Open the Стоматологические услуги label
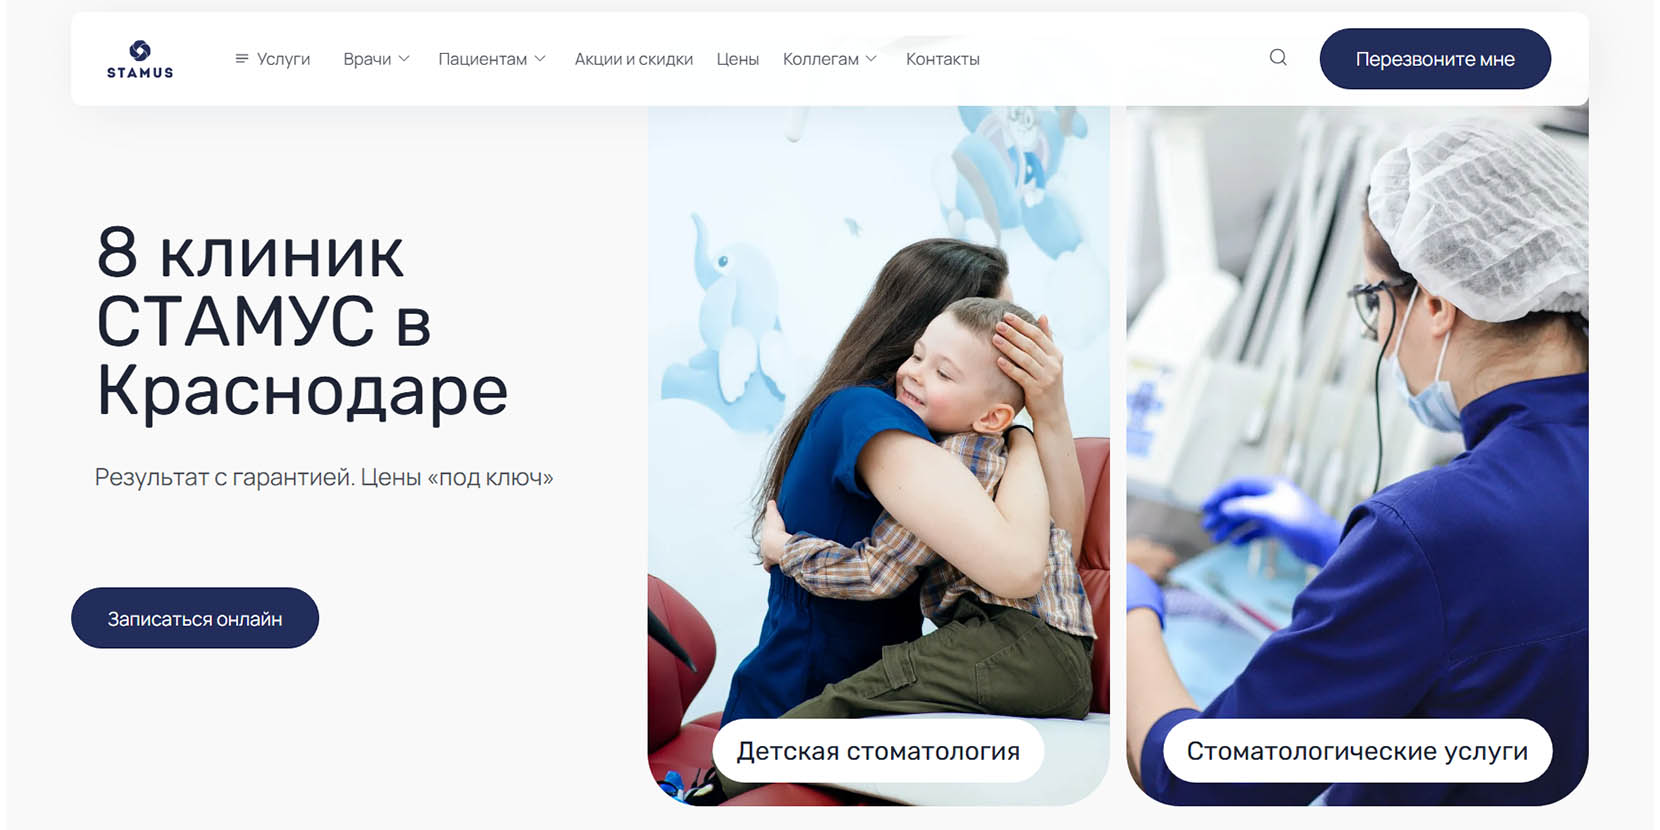Image resolution: width=1660 pixels, height=830 pixels. tap(1357, 751)
